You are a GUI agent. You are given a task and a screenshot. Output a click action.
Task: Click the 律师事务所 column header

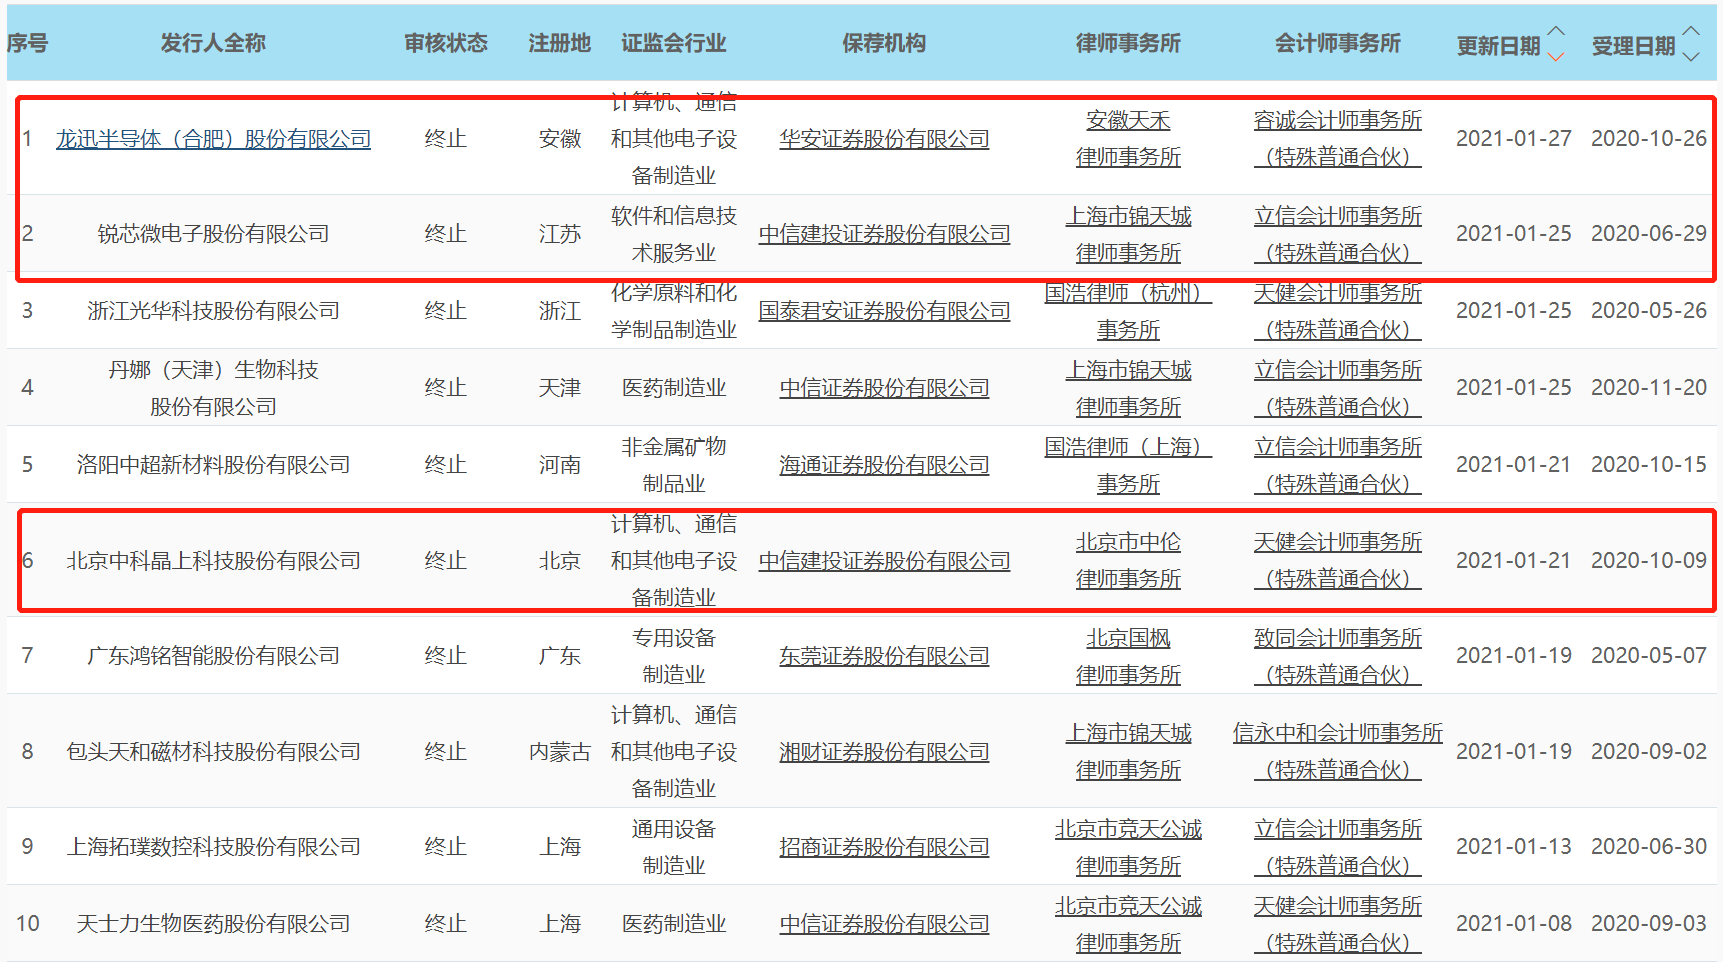tap(1128, 43)
